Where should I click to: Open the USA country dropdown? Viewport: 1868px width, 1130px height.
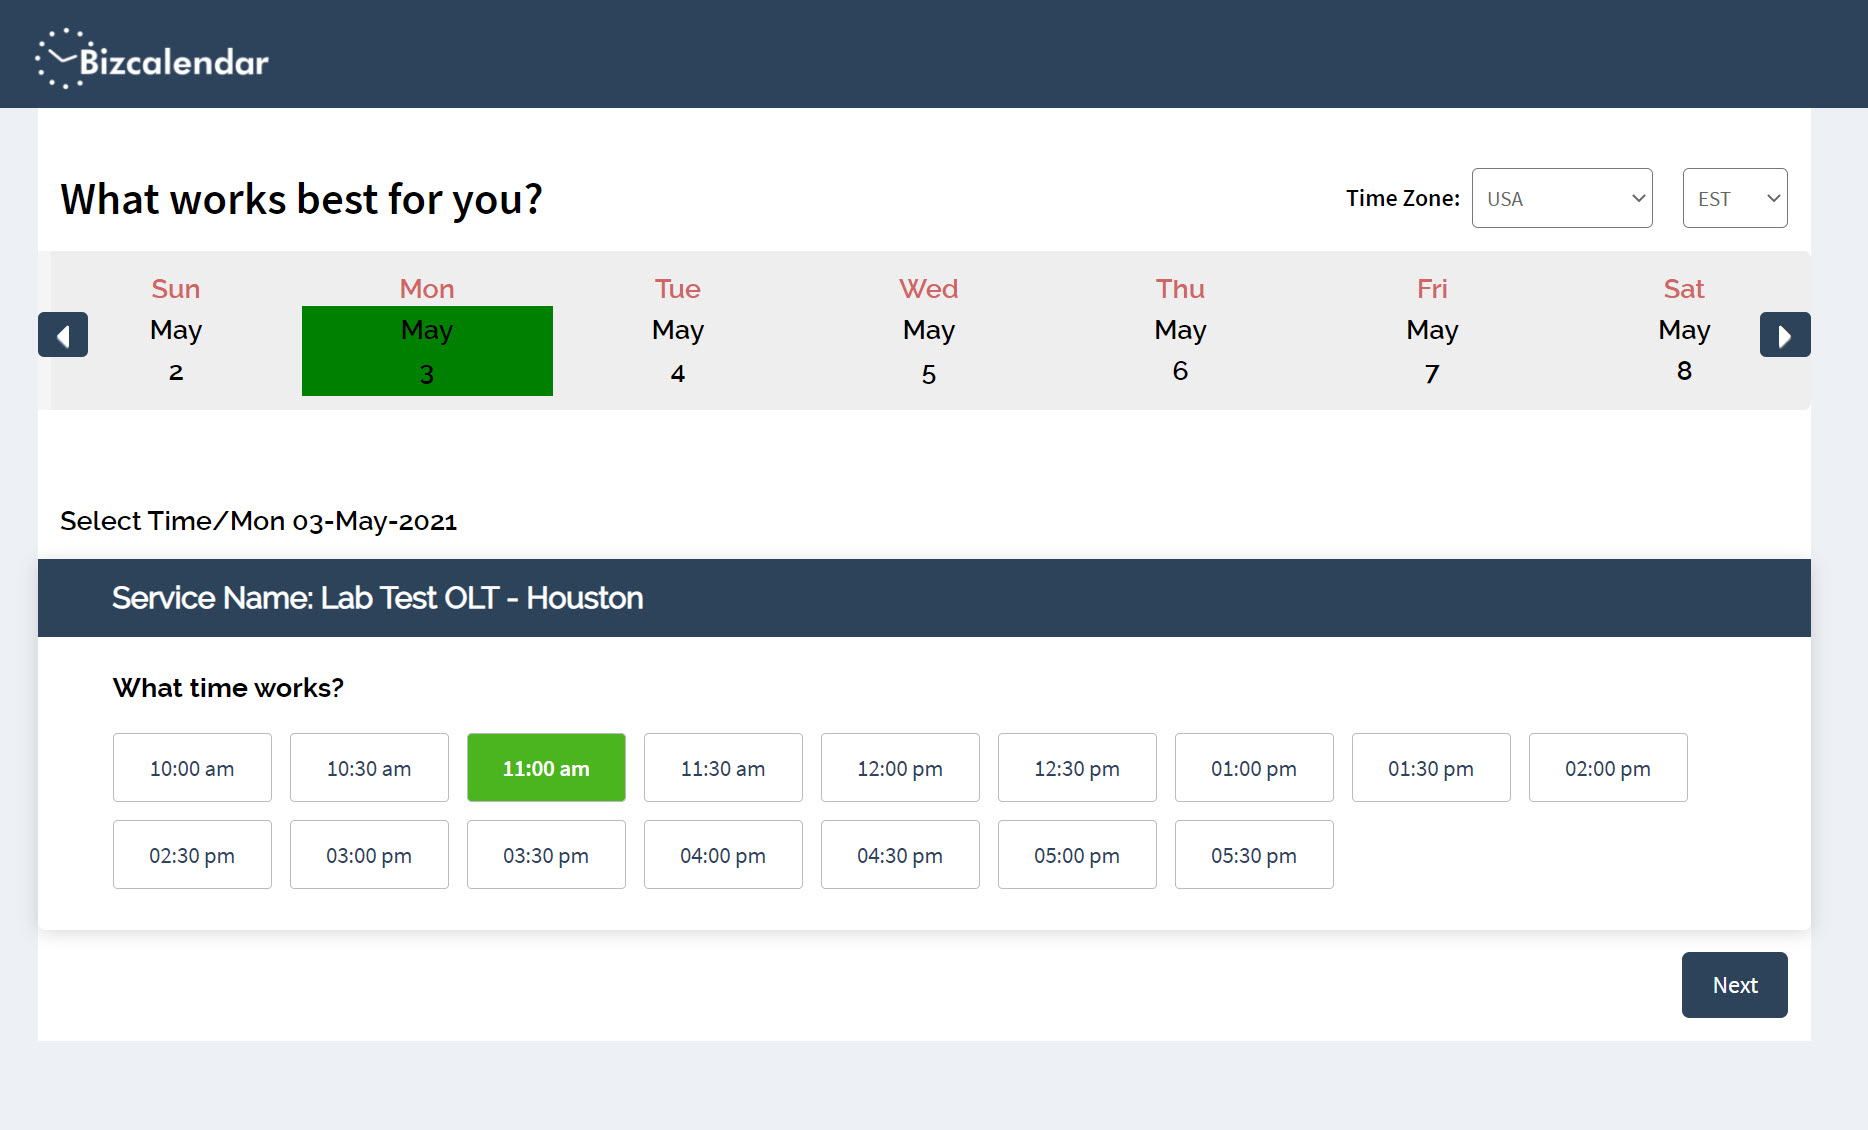(x=1561, y=198)
